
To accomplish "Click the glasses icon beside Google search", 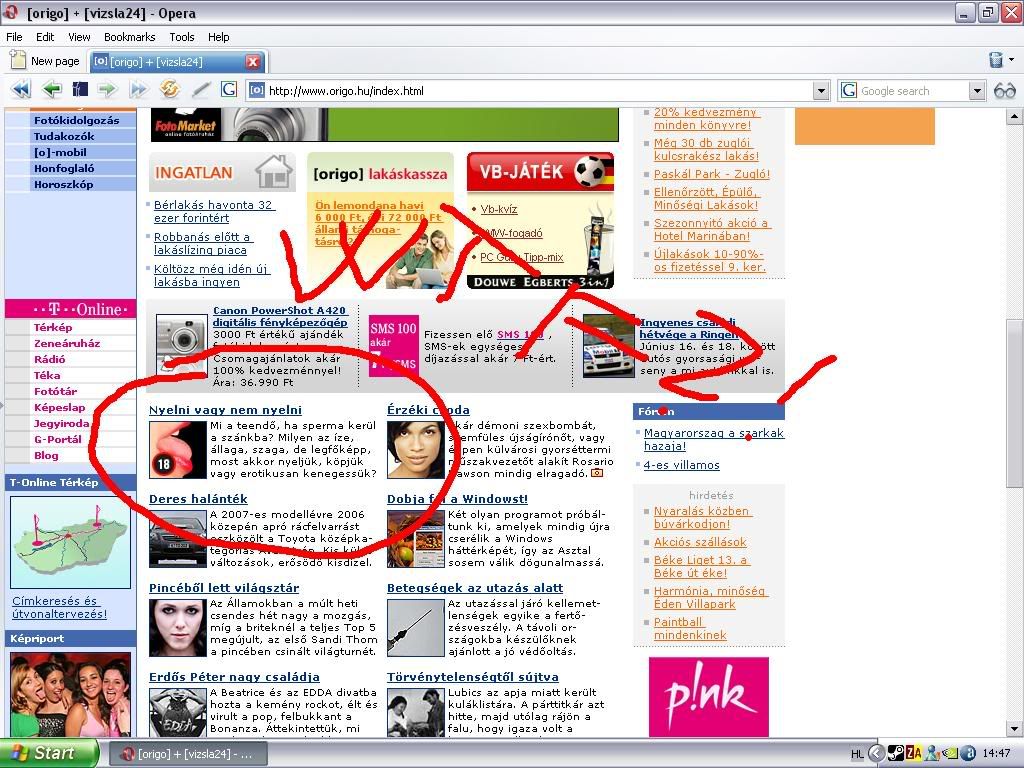I will tap(1004, 91).
